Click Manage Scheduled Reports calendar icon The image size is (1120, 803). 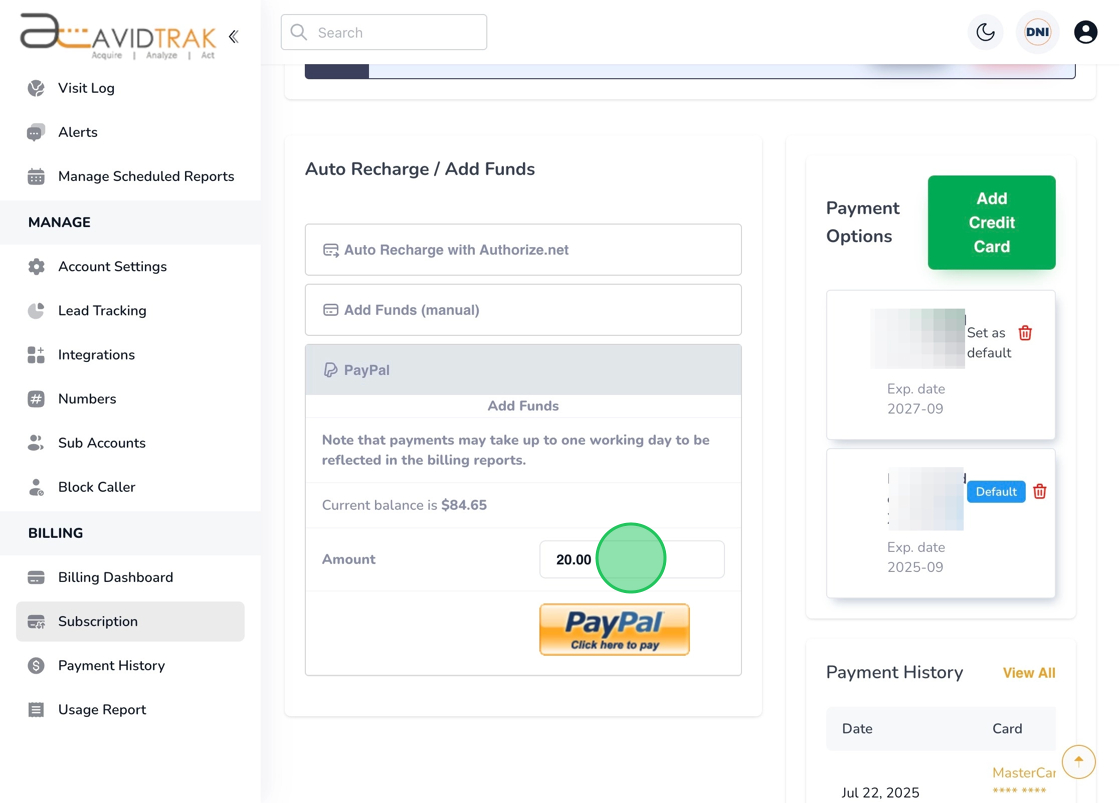point(36,176)
